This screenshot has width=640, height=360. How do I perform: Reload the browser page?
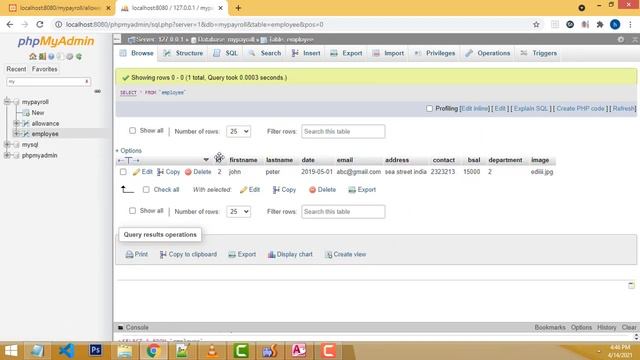click(40, 24)
